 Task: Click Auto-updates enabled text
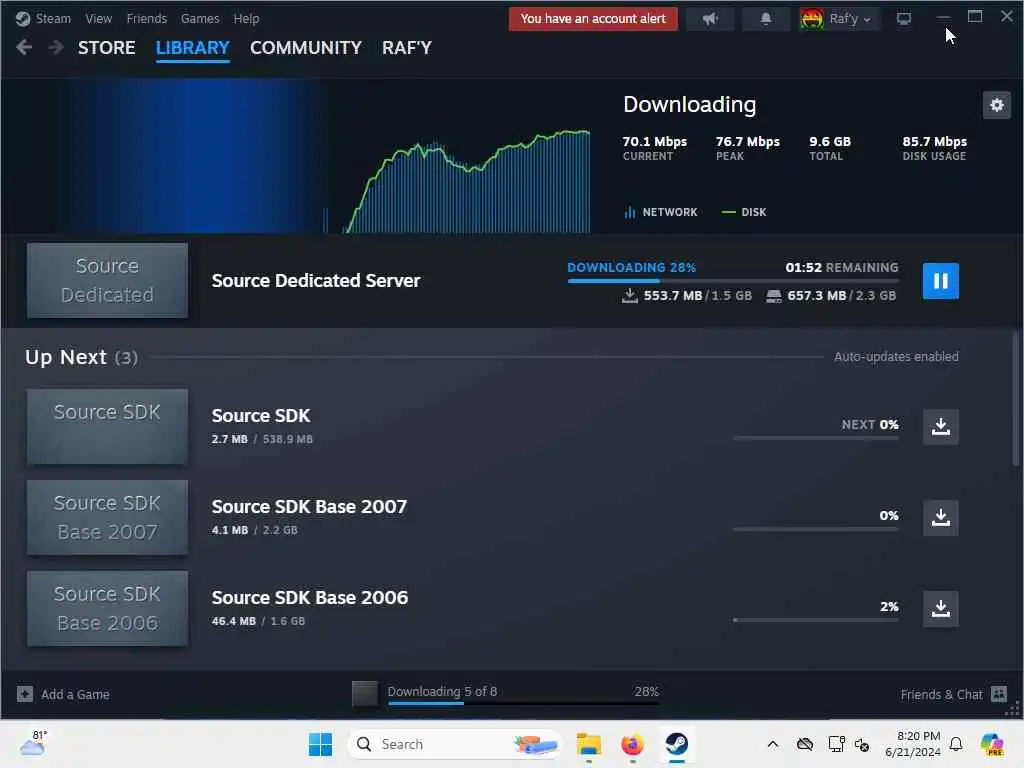coord(896,357)
